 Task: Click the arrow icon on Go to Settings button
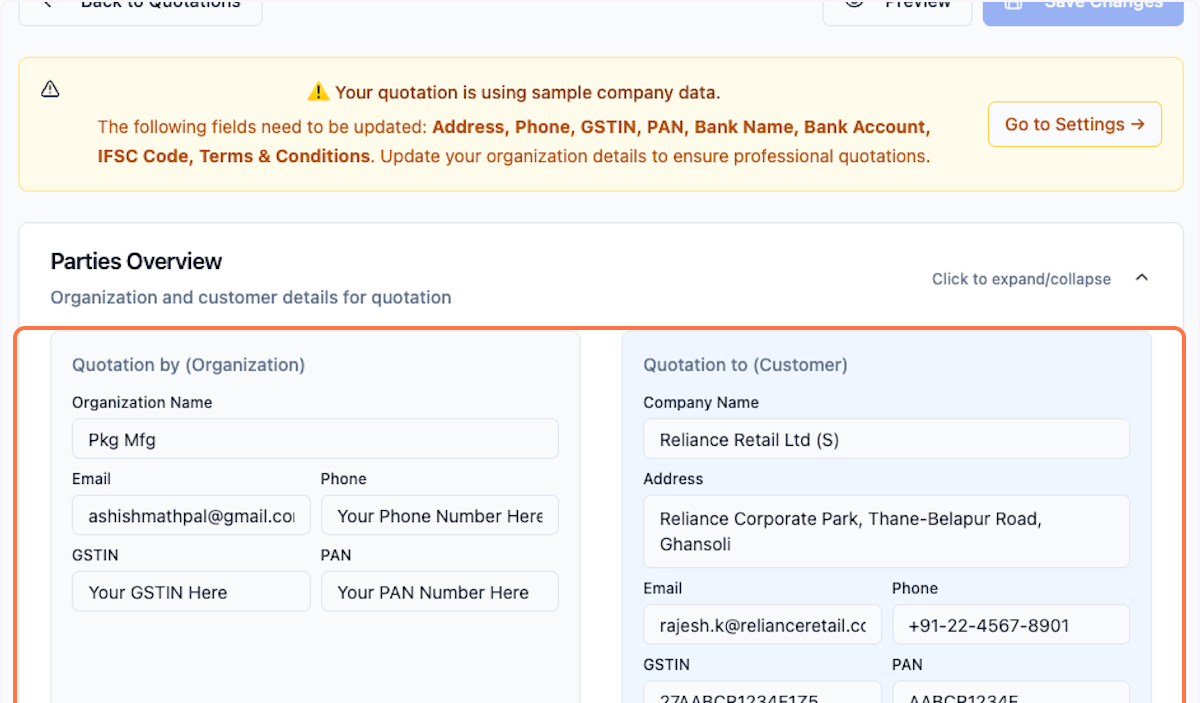(1138, 124)
